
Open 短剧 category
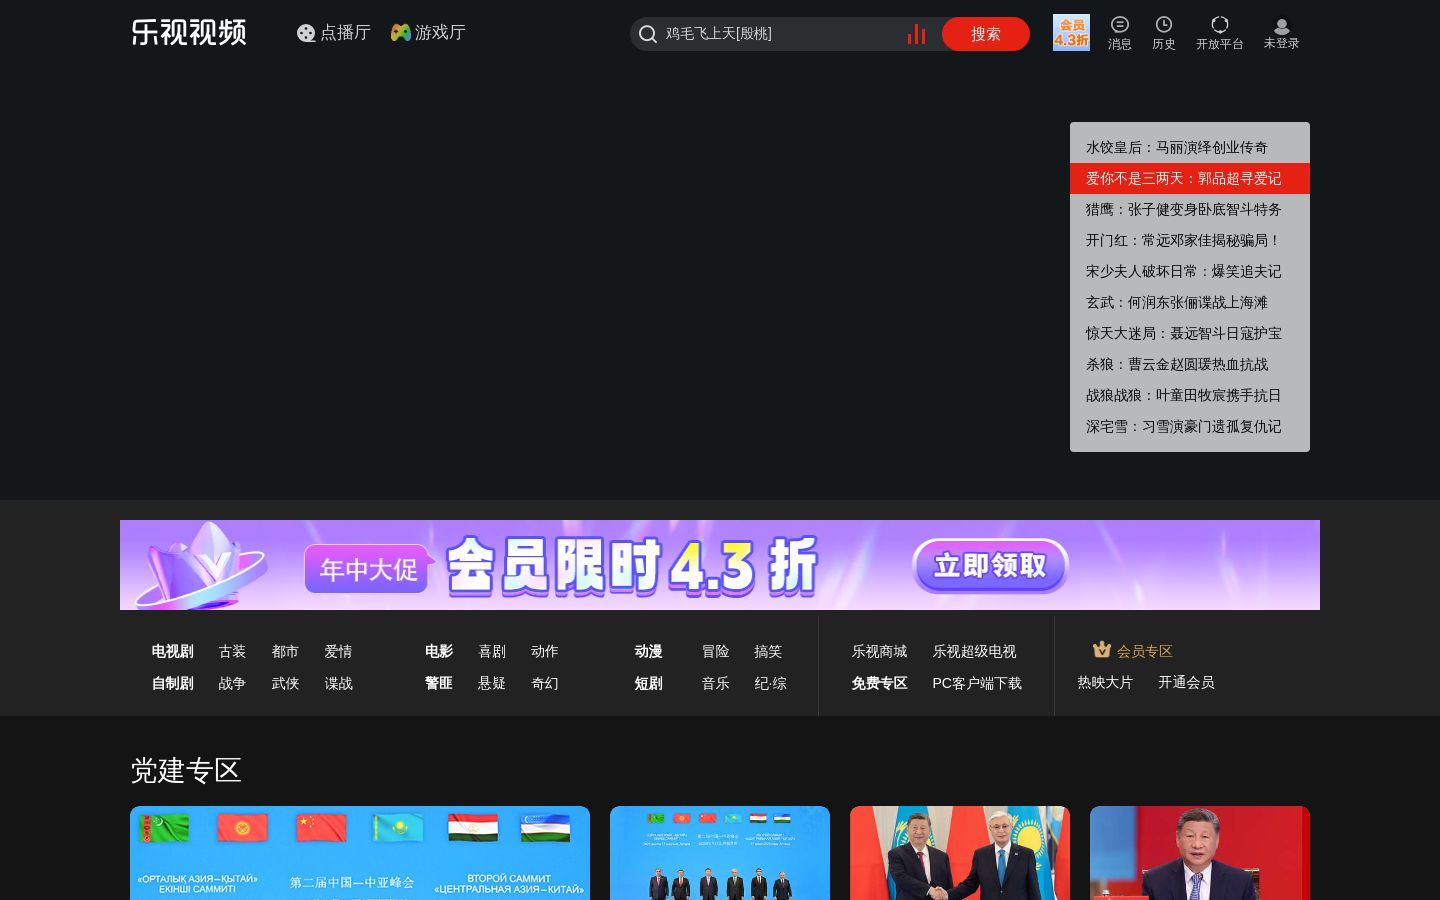click(648, 683)
